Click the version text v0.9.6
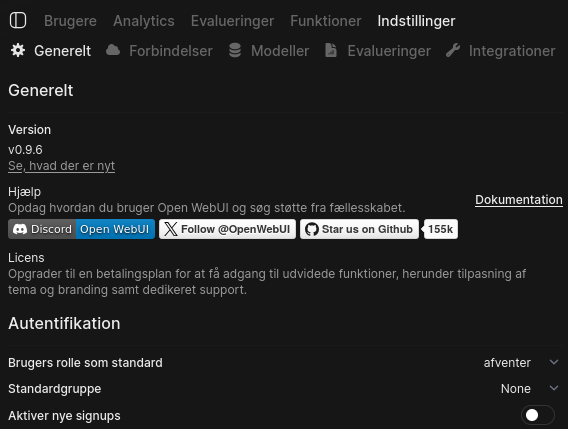This screenshot has height=429, width=568. coord(25,149)
